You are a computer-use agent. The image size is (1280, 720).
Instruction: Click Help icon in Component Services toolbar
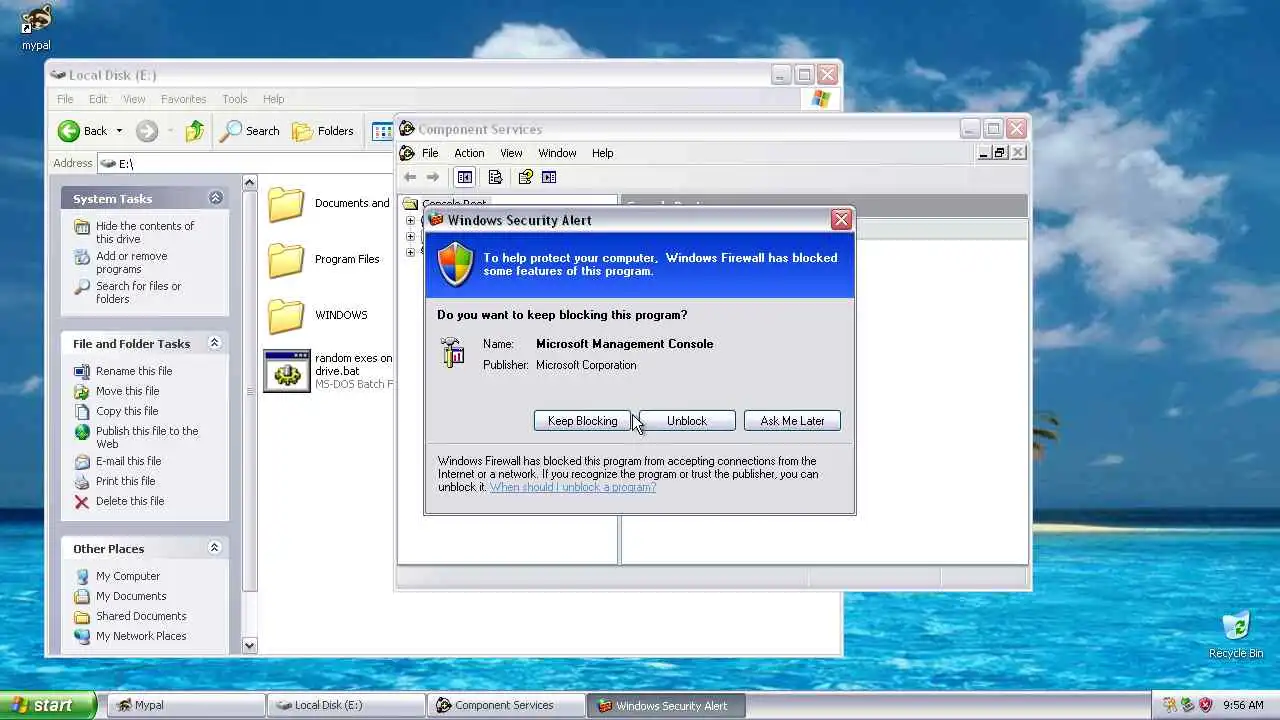525,177
